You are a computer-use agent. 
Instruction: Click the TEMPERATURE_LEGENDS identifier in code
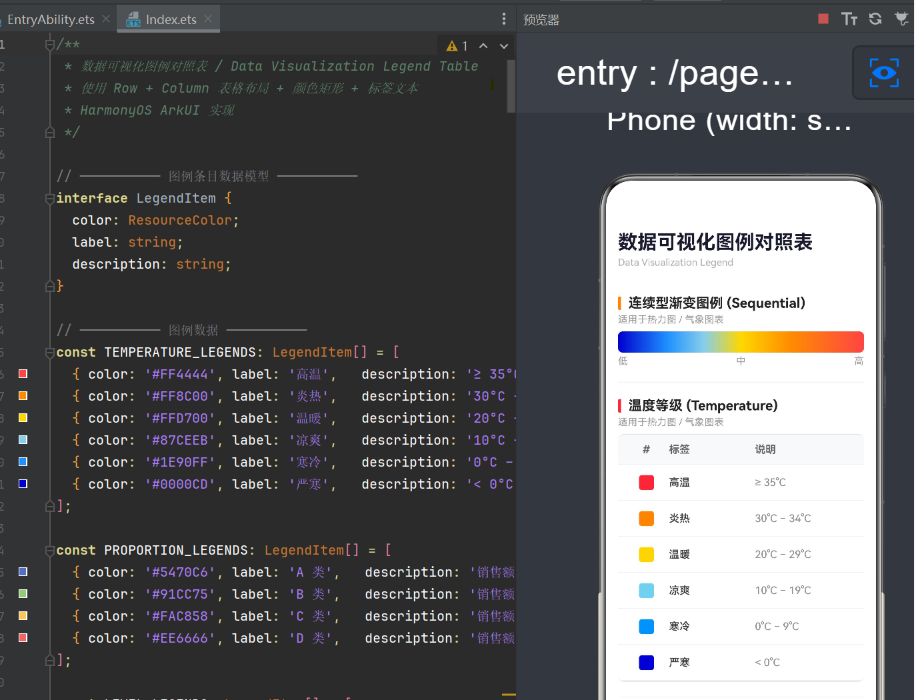[180, 352]
